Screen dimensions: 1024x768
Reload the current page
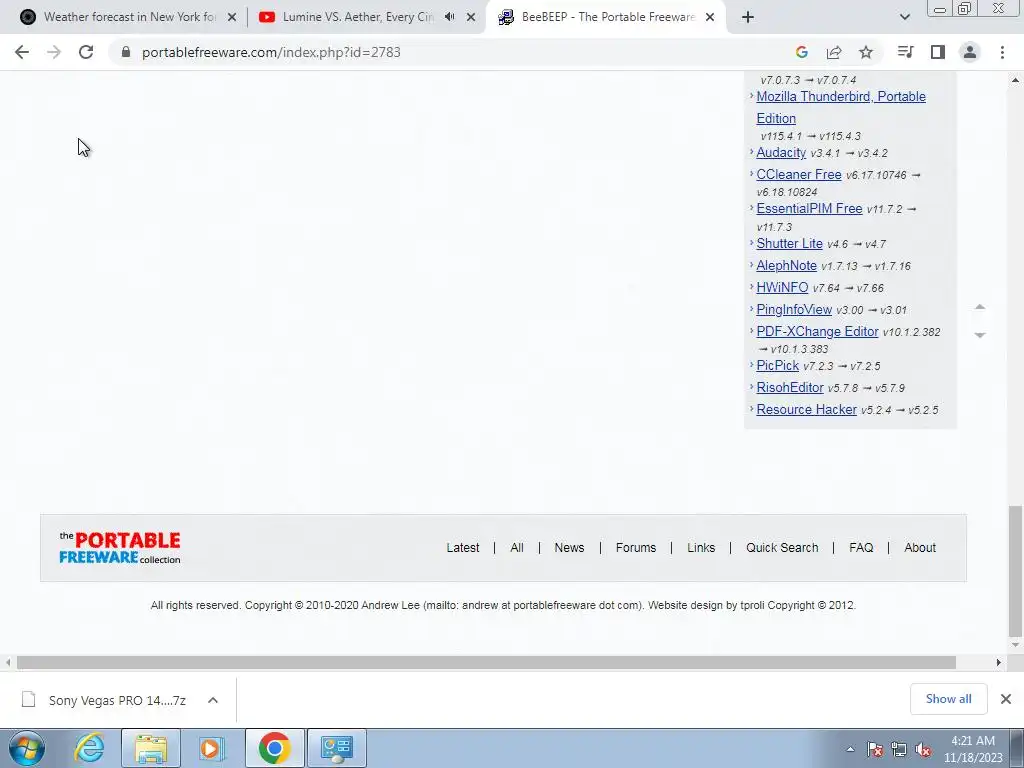[x=86, y=52]
